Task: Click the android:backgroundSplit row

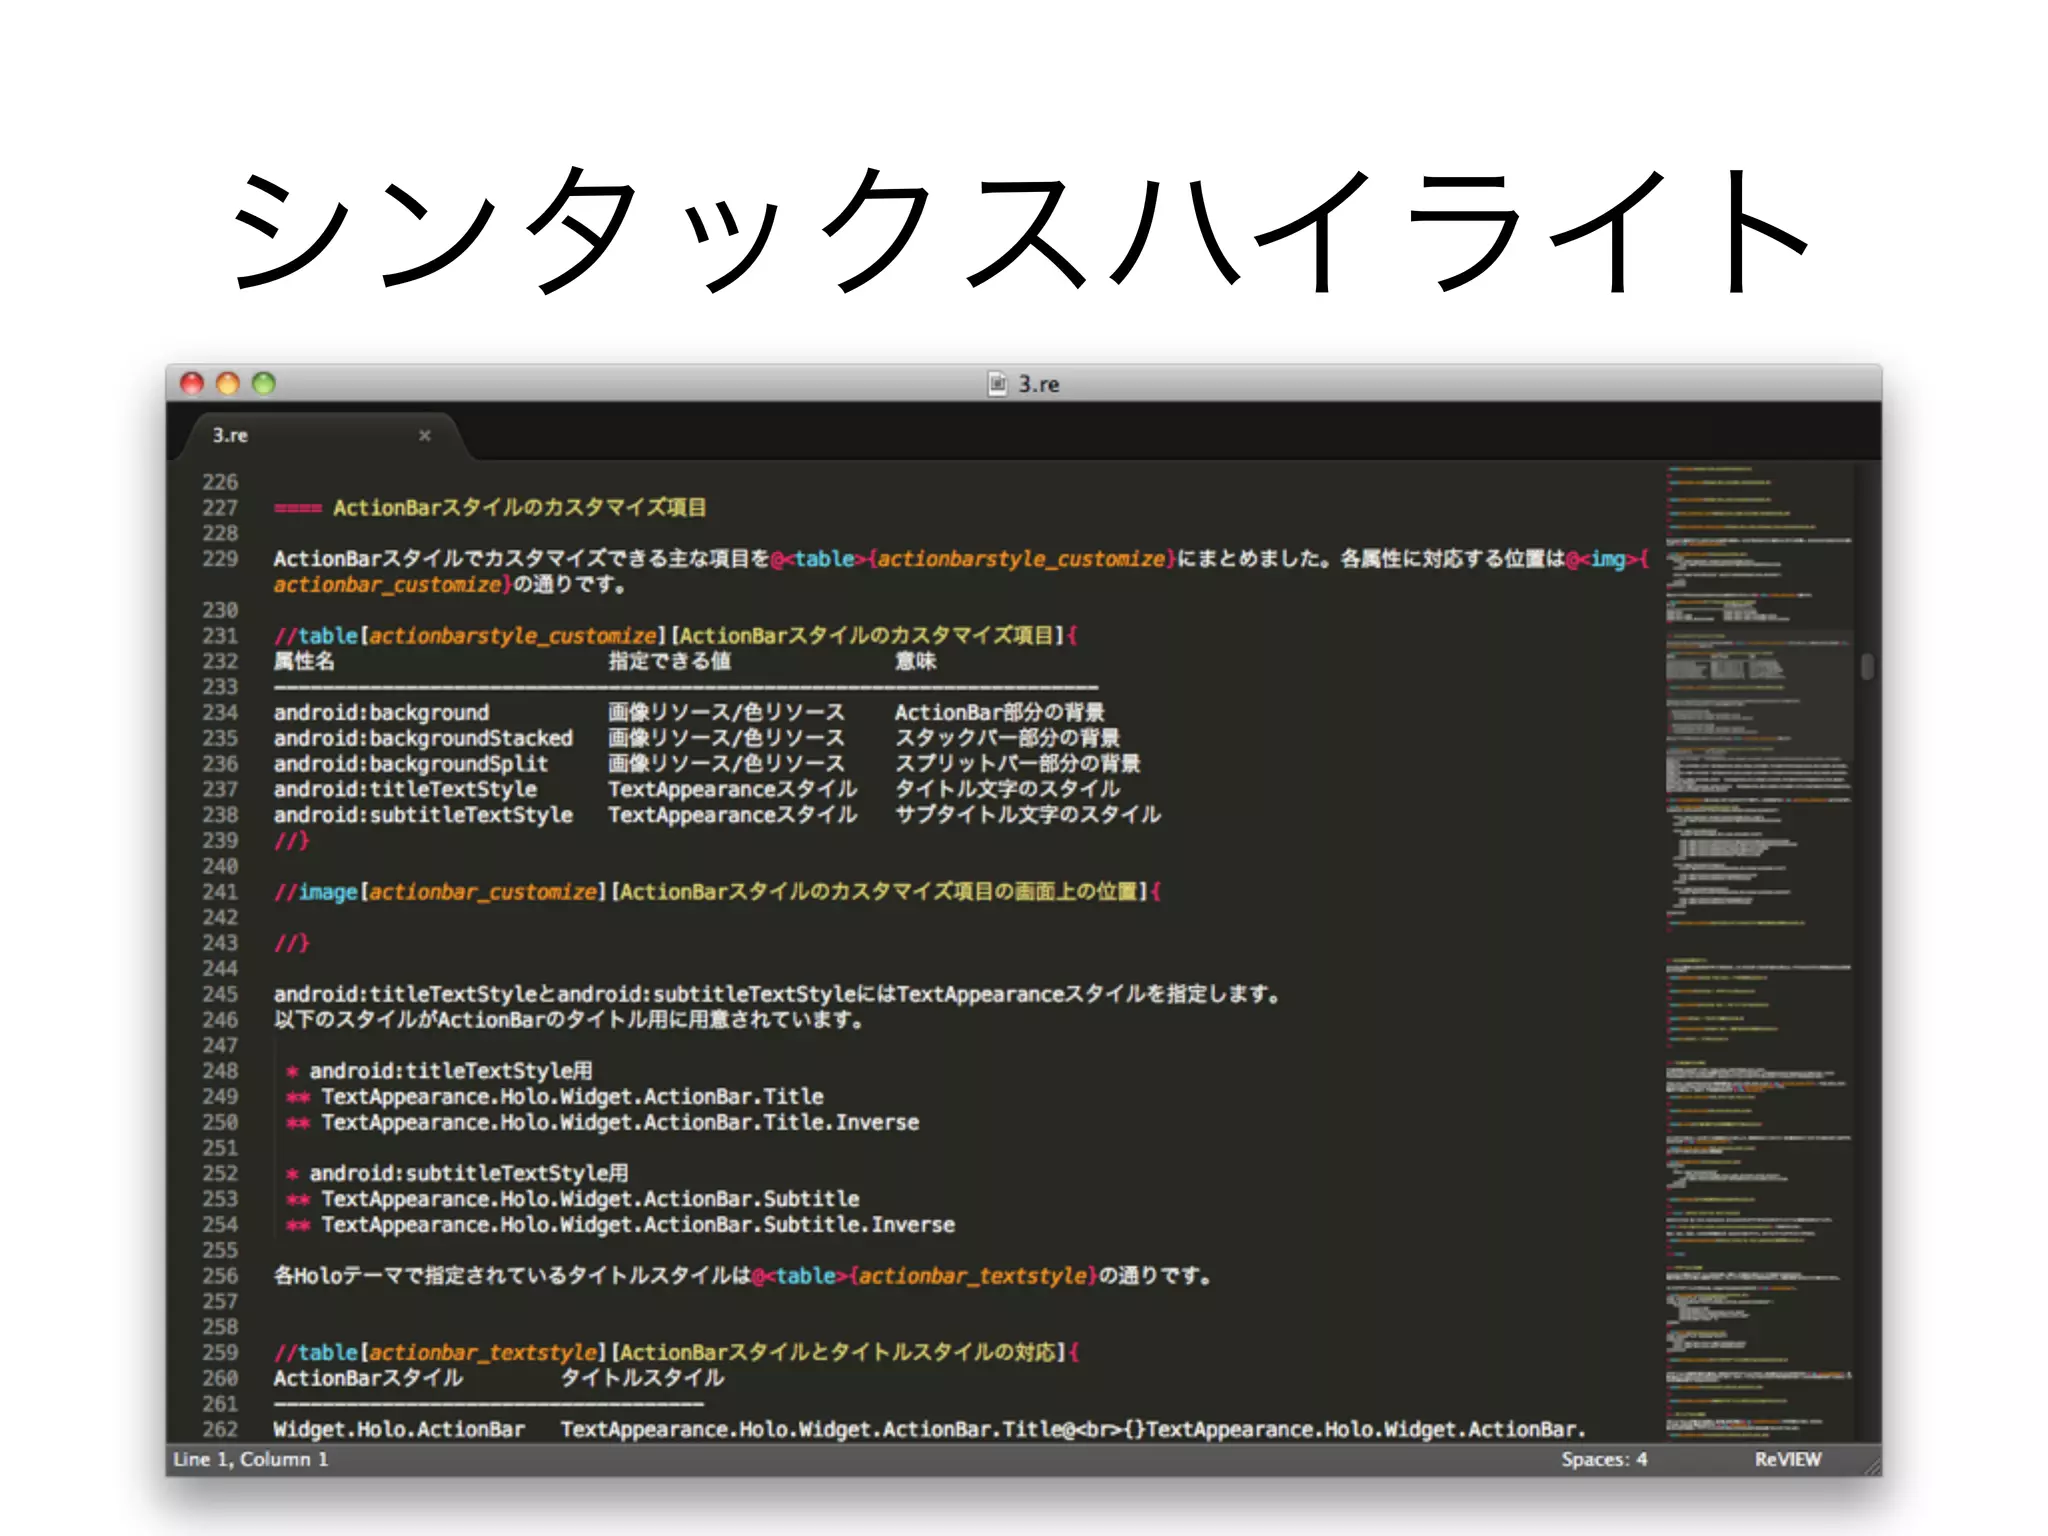Action: [x=707, y=764]
